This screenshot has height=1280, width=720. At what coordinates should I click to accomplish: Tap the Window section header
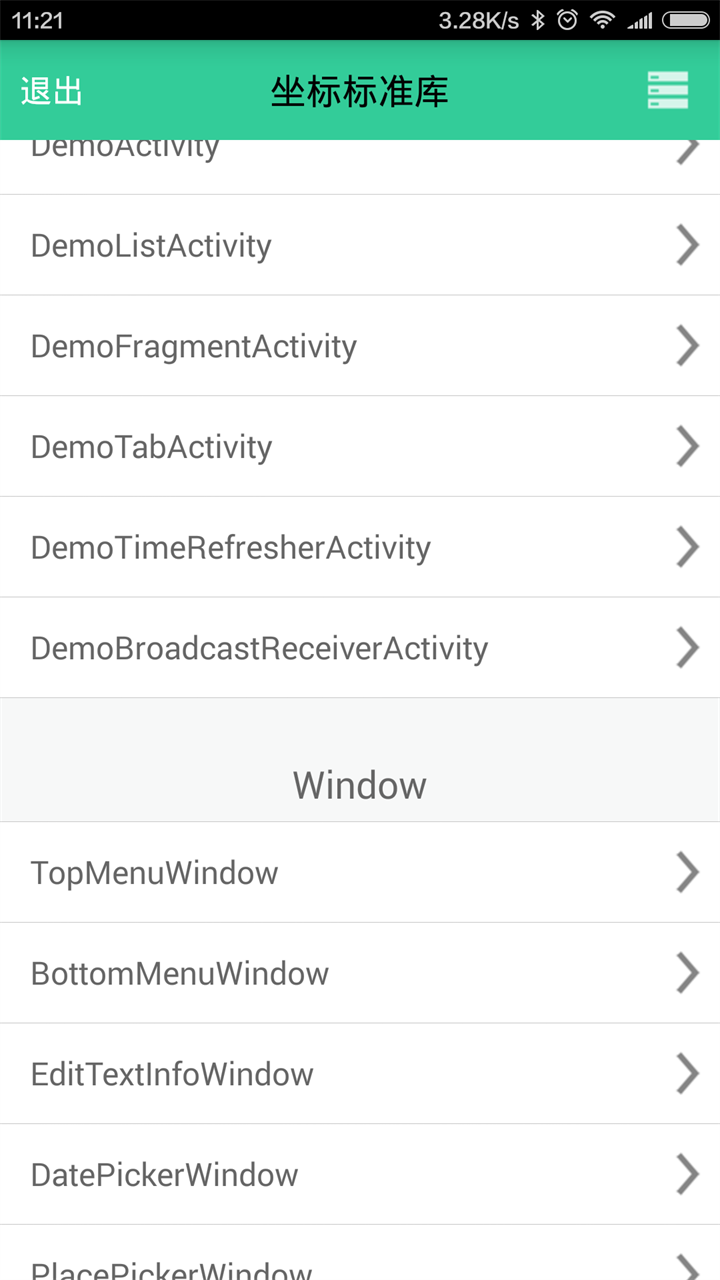point(359,785)
